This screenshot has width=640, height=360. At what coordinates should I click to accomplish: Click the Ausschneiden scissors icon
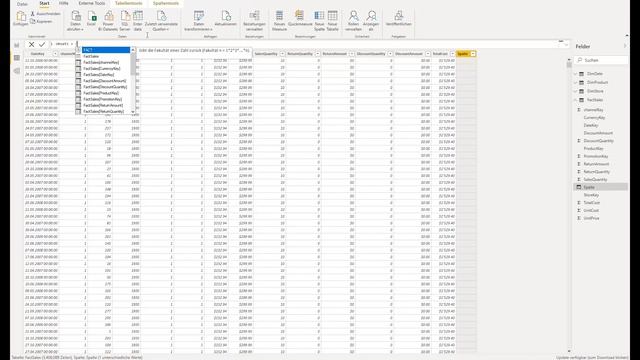coord(33,14)
